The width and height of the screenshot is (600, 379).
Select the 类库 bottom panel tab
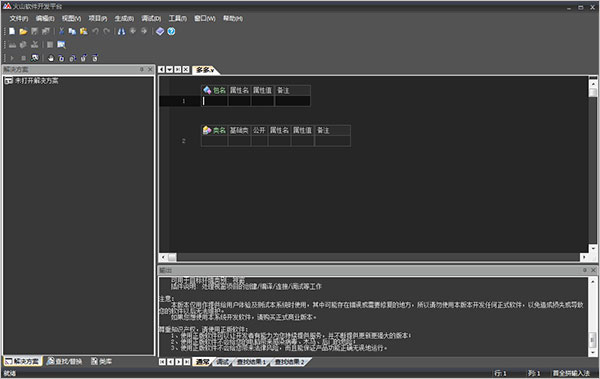(x=101, y=361)
